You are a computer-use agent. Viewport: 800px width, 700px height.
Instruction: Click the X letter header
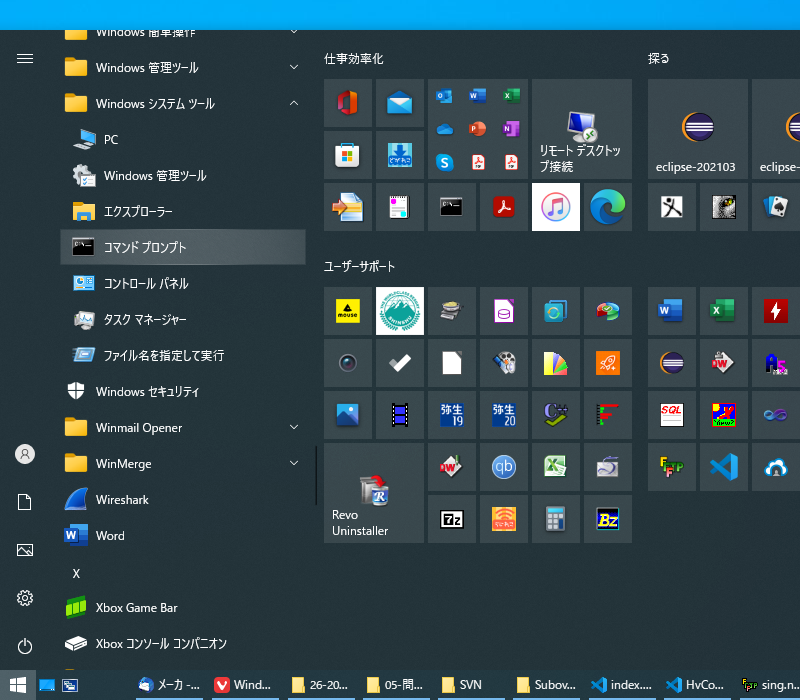[x=76, y=573]
